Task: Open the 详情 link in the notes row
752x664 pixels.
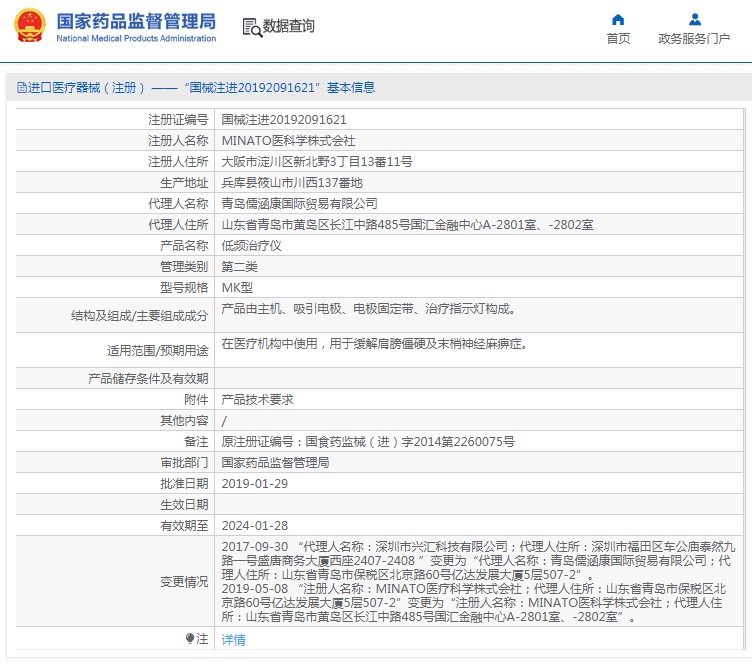Action: click(x=232, y=639)
